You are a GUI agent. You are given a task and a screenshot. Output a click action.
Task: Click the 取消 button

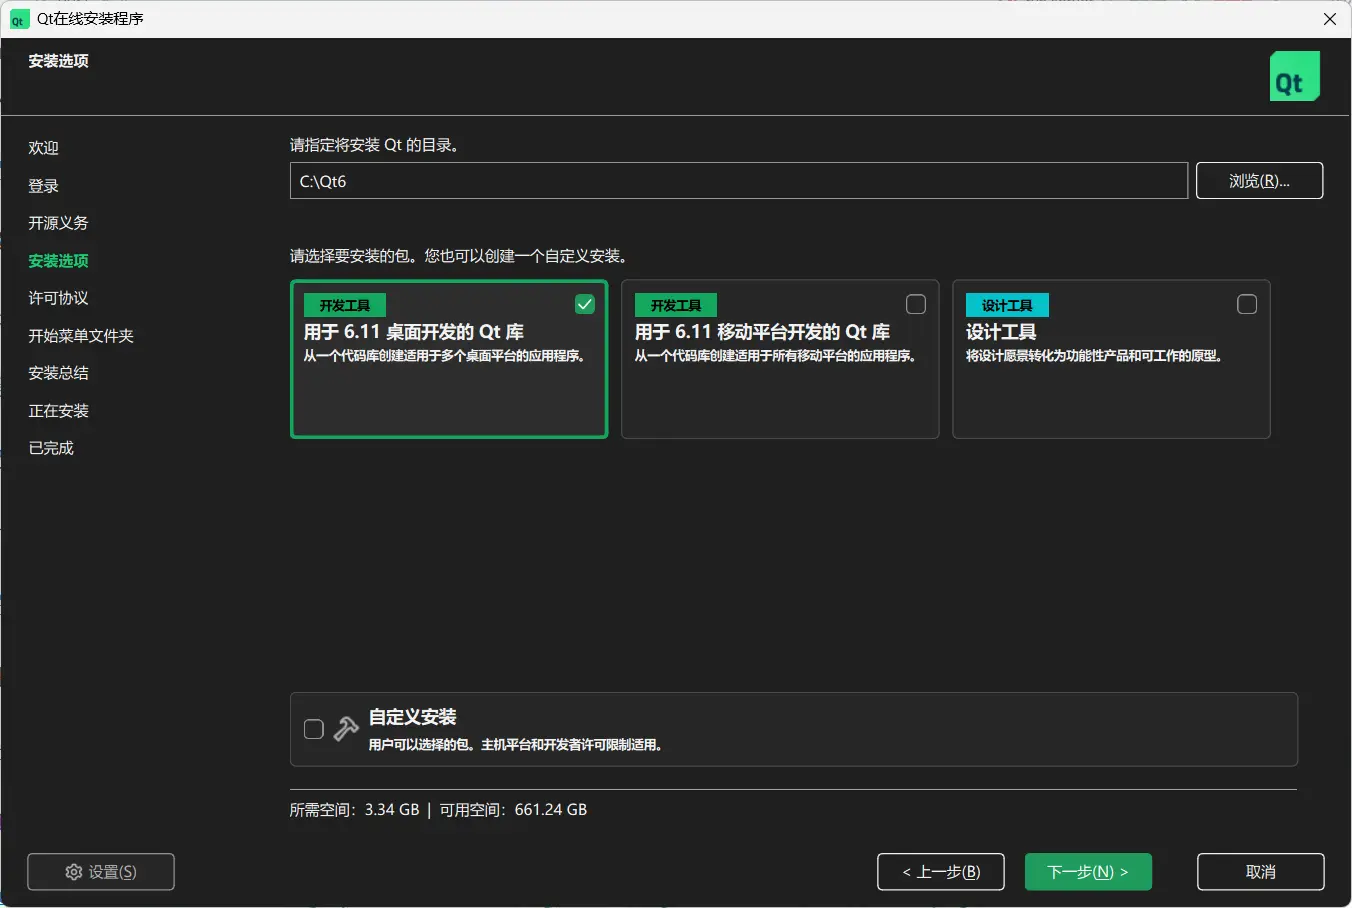(1261, 872)
